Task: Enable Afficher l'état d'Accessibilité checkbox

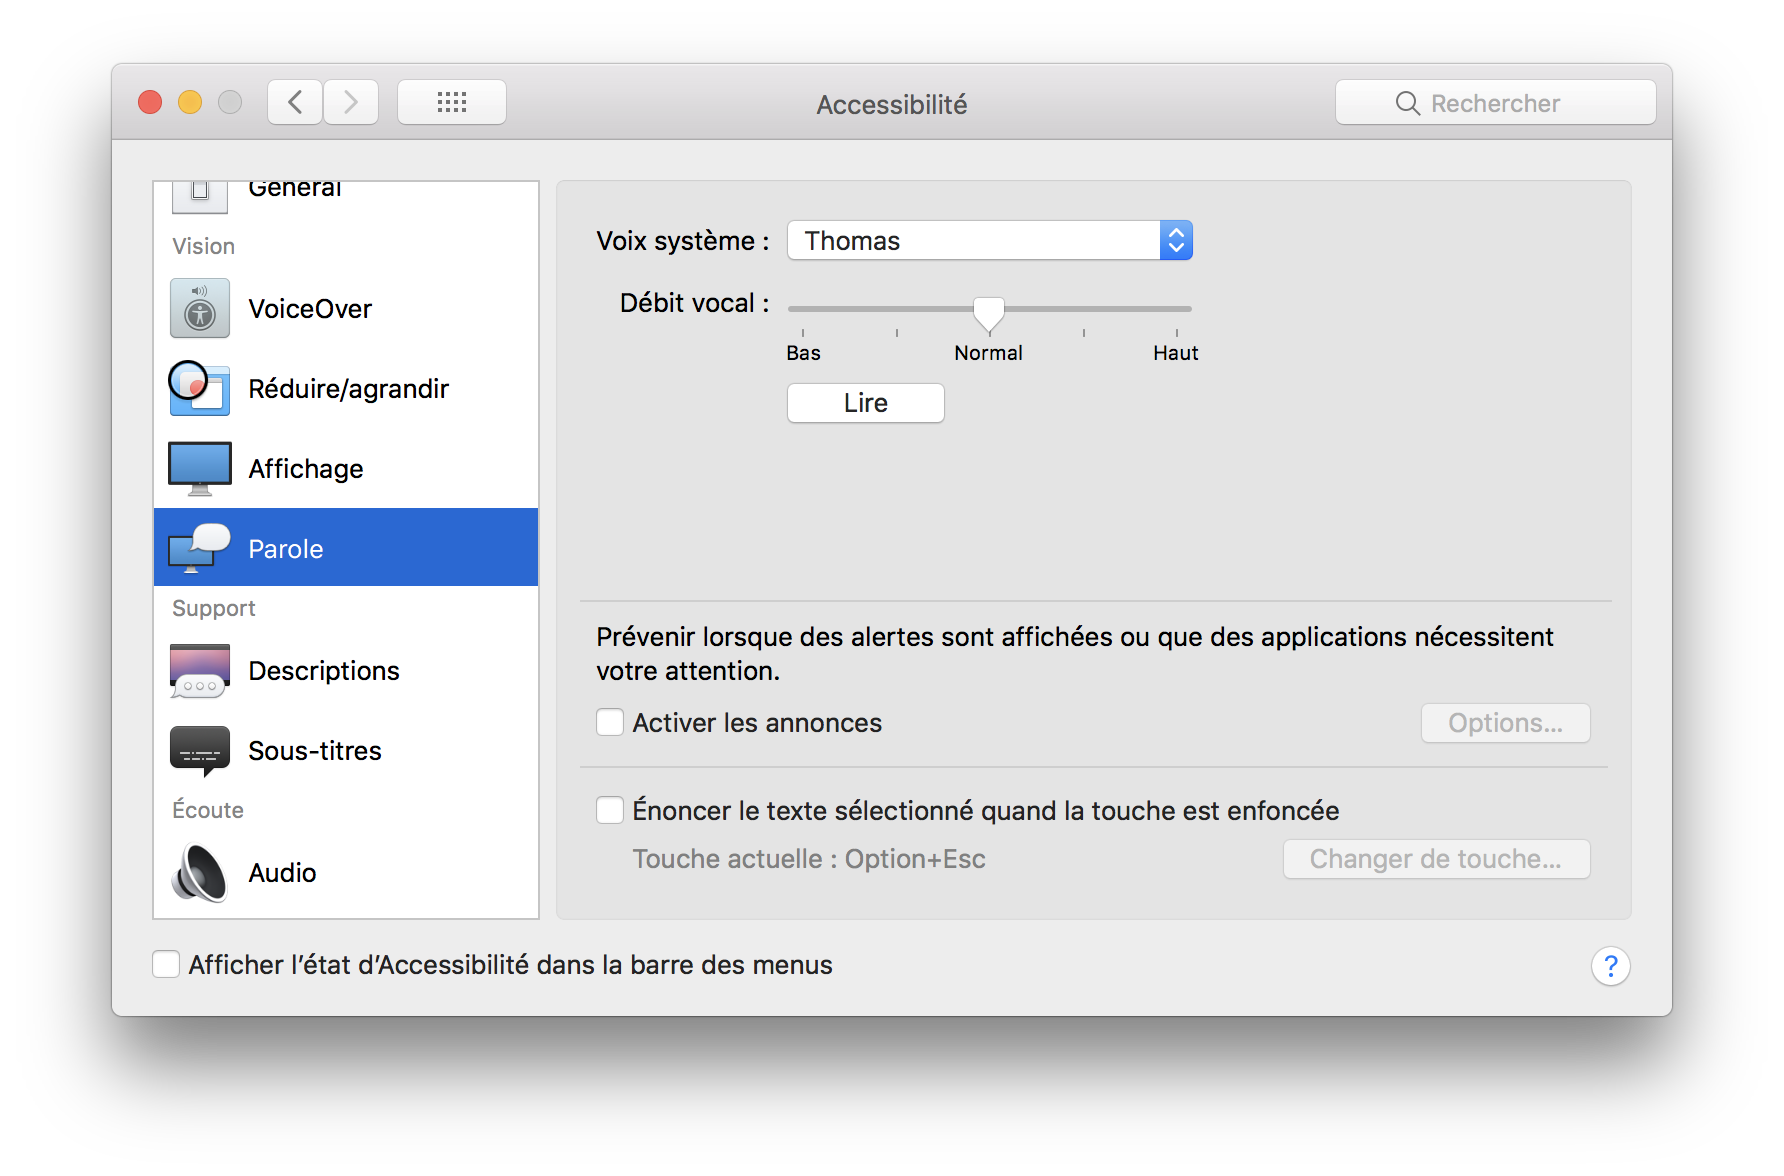Action: click(x=166, y=963)
